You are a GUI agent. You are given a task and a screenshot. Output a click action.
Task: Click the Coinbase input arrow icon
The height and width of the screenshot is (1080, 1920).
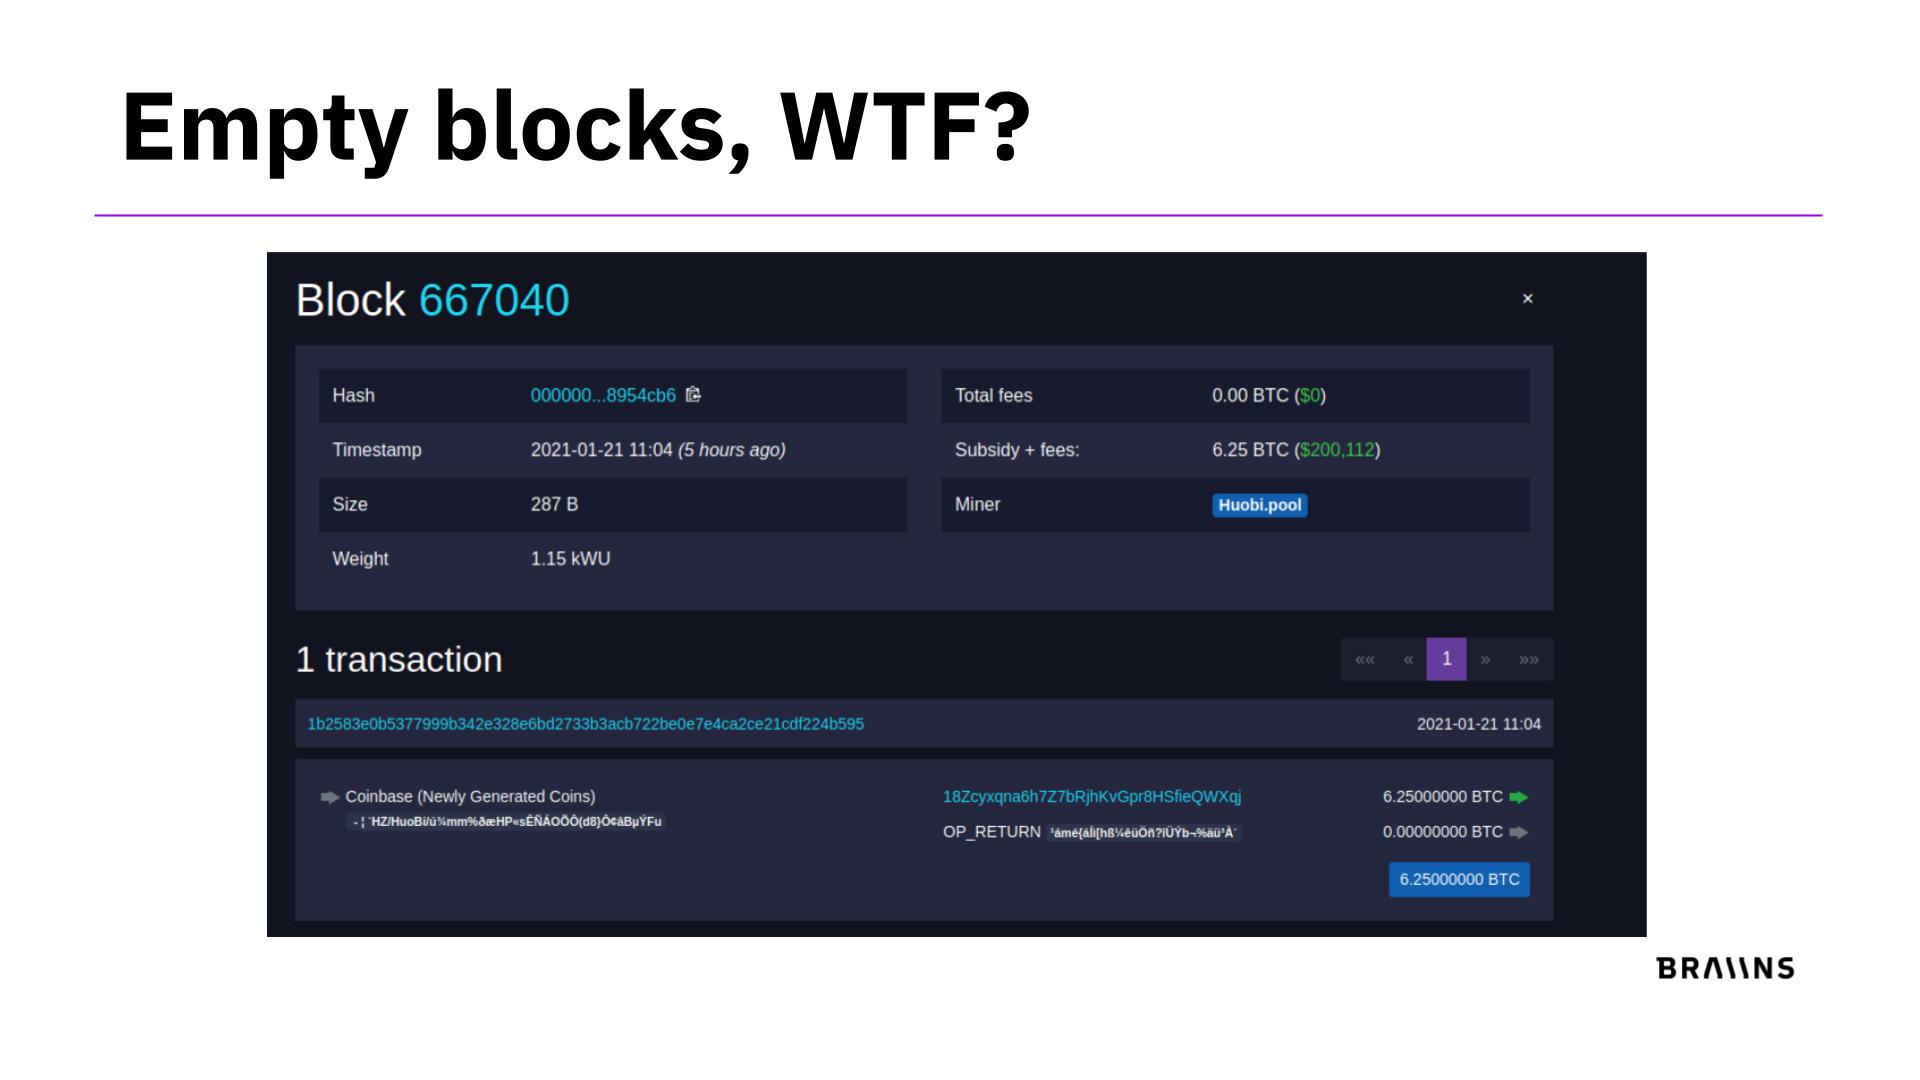pos(329,797)
